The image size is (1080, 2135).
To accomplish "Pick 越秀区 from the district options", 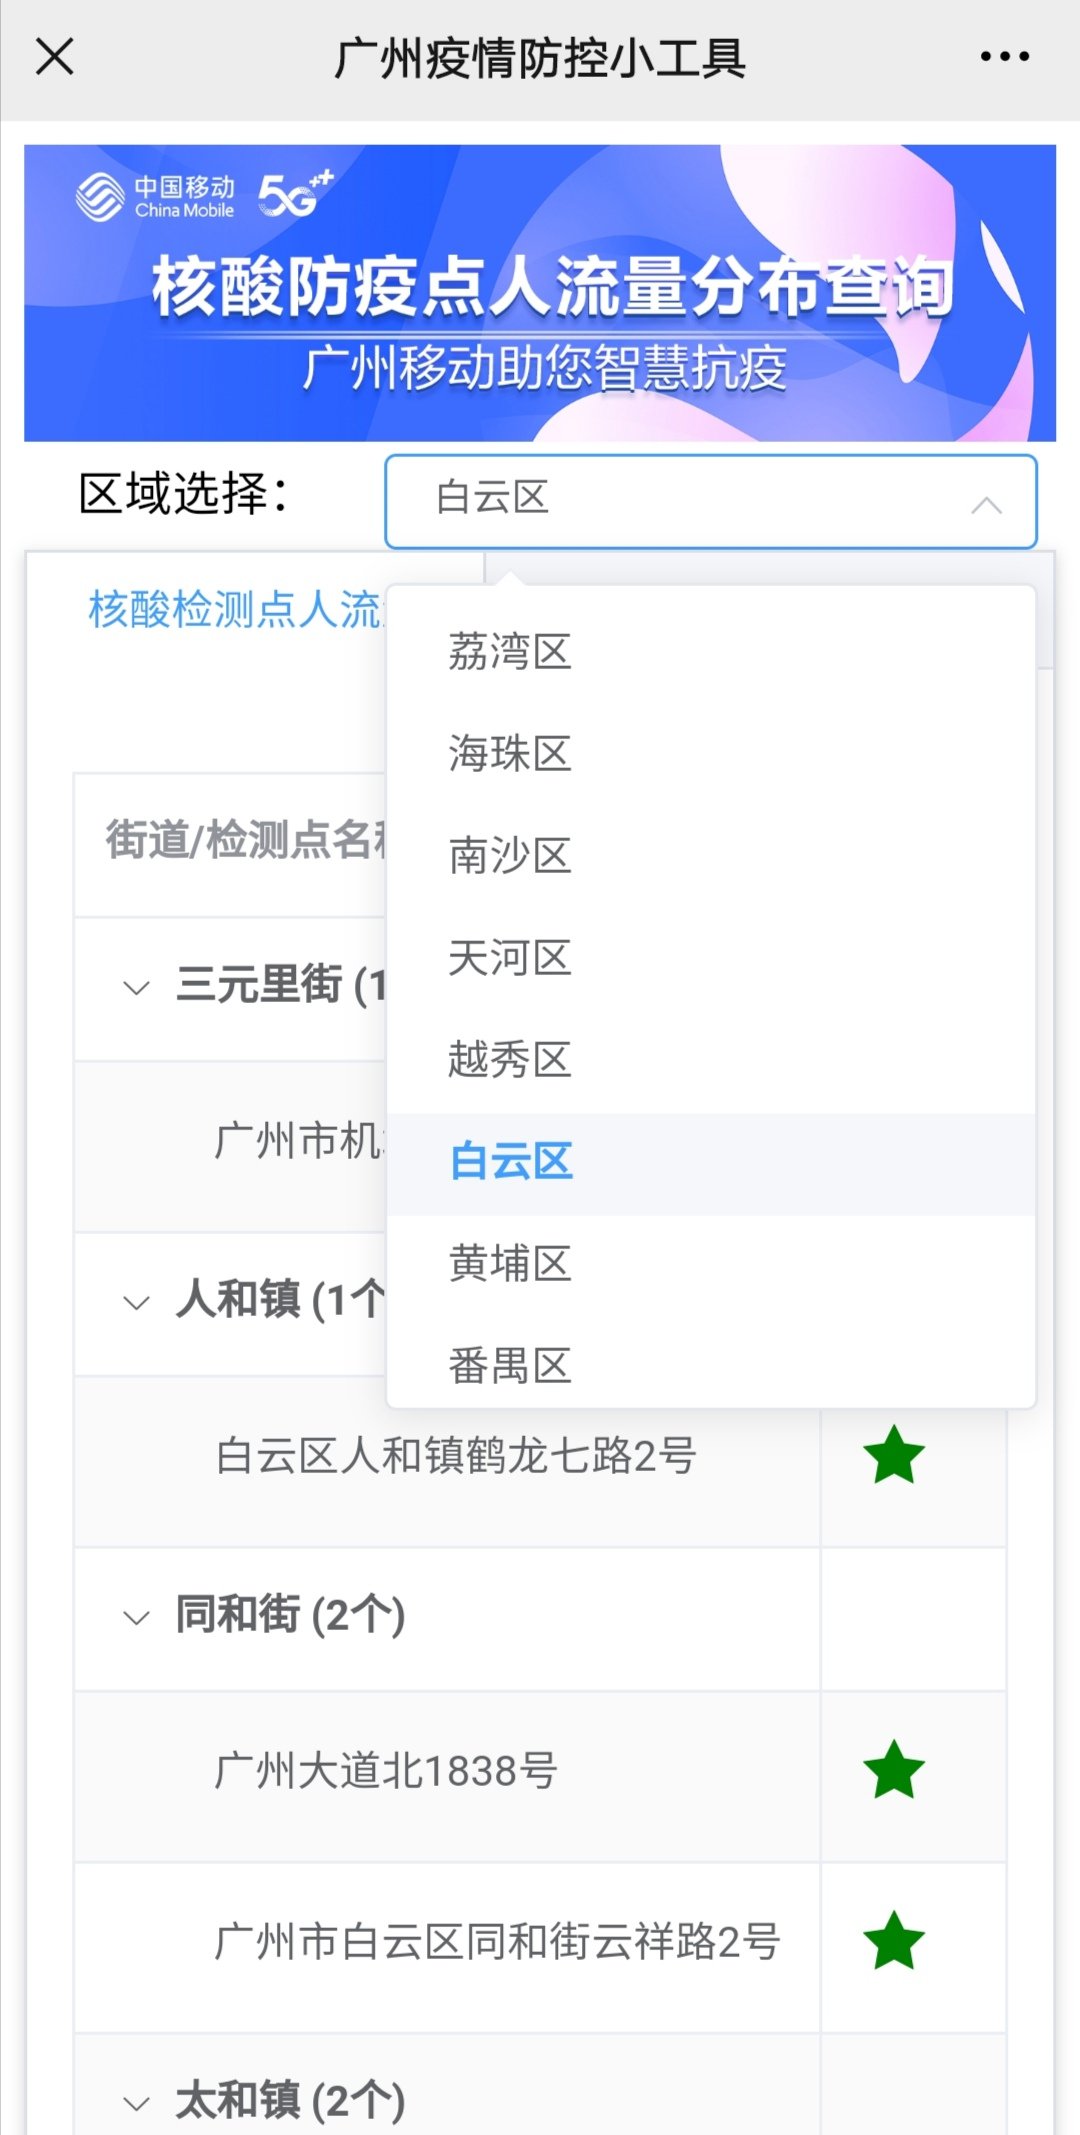I will click(x=510, y=1060).
